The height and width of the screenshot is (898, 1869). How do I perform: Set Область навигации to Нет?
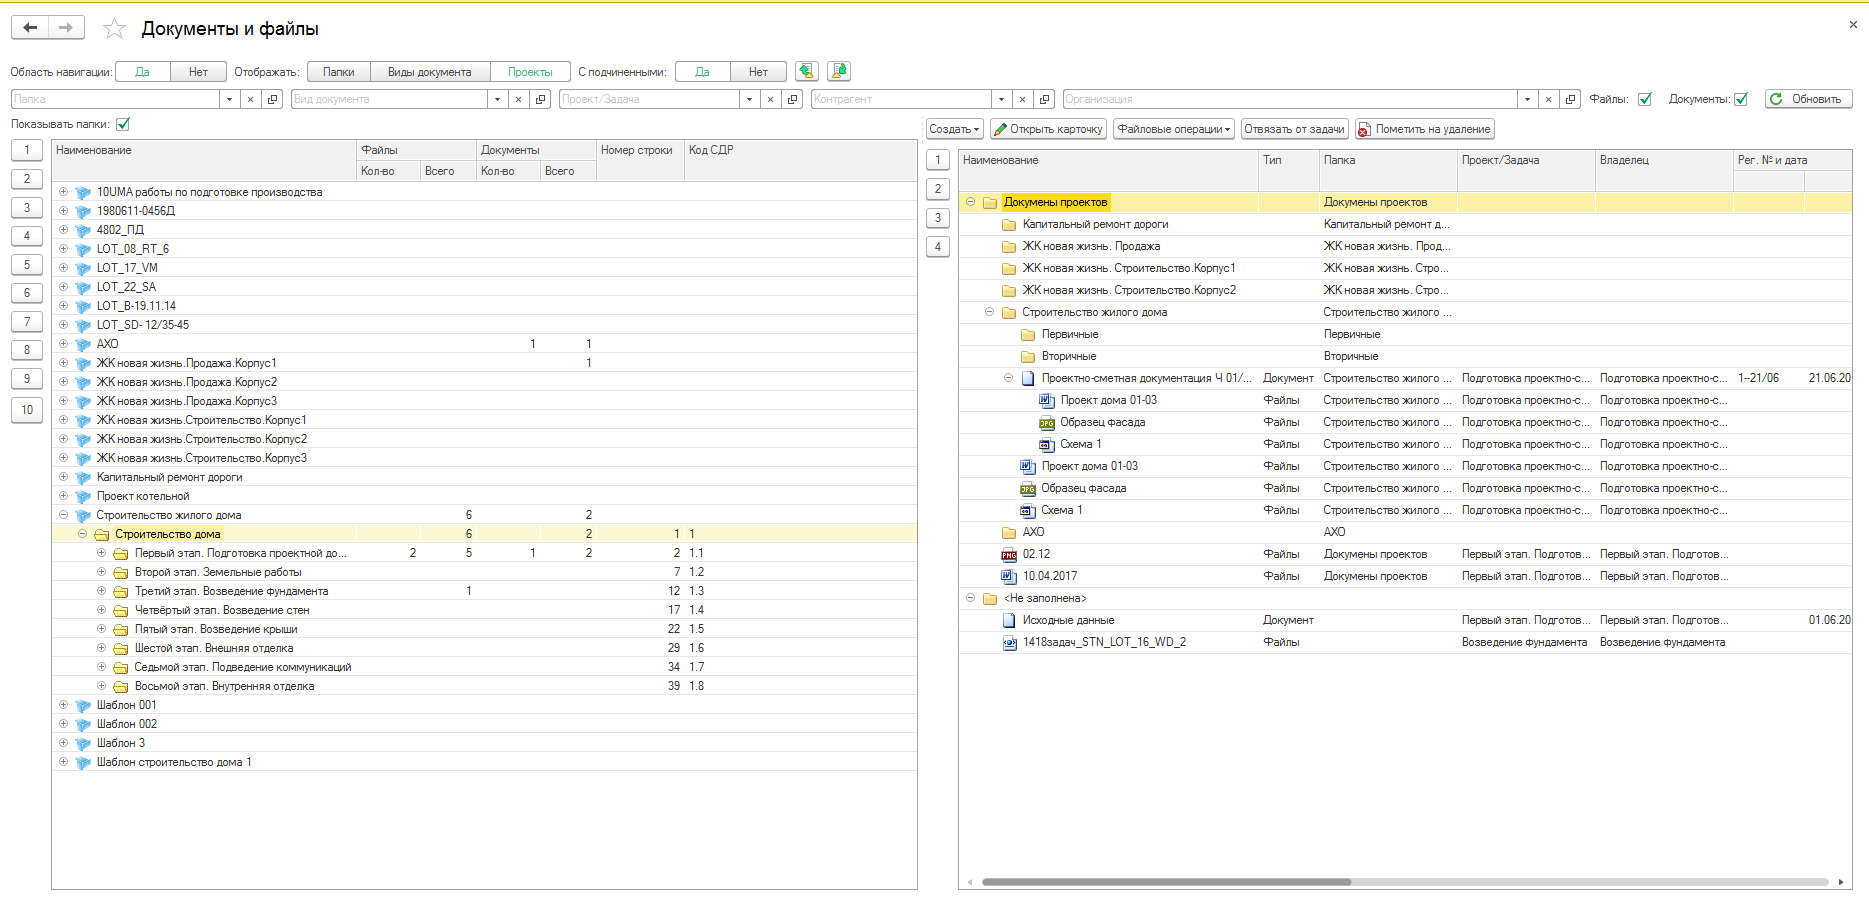(198, 72)
